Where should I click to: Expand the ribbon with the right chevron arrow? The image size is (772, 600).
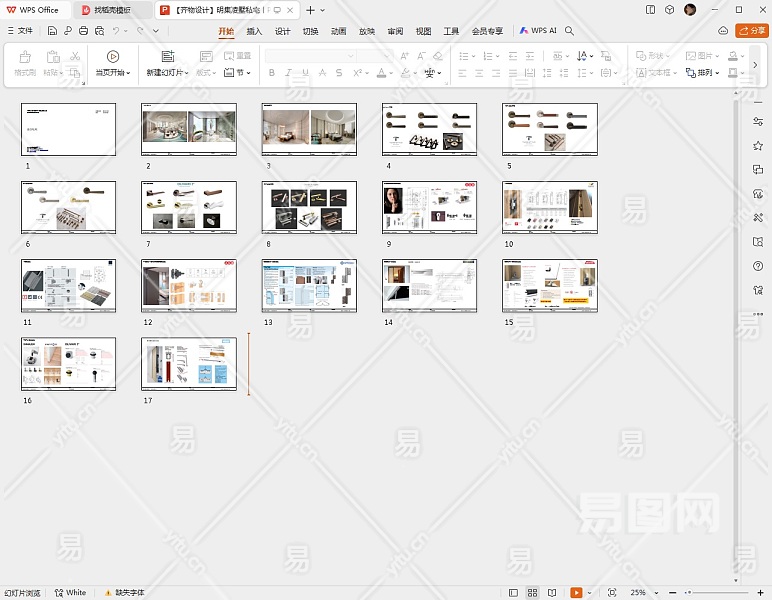point(755,65)
